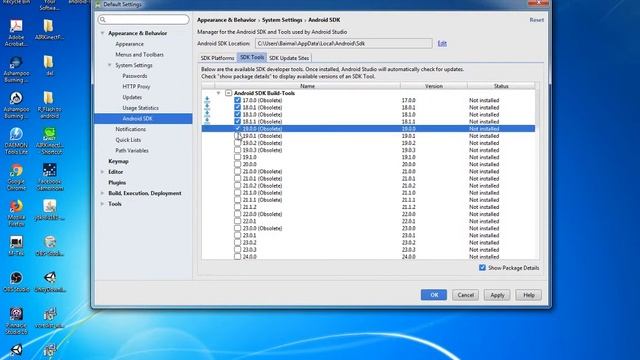Open OBS Studio desktop shortcut
This screenshot has width=640, height=360.
[x=16, y=282]
